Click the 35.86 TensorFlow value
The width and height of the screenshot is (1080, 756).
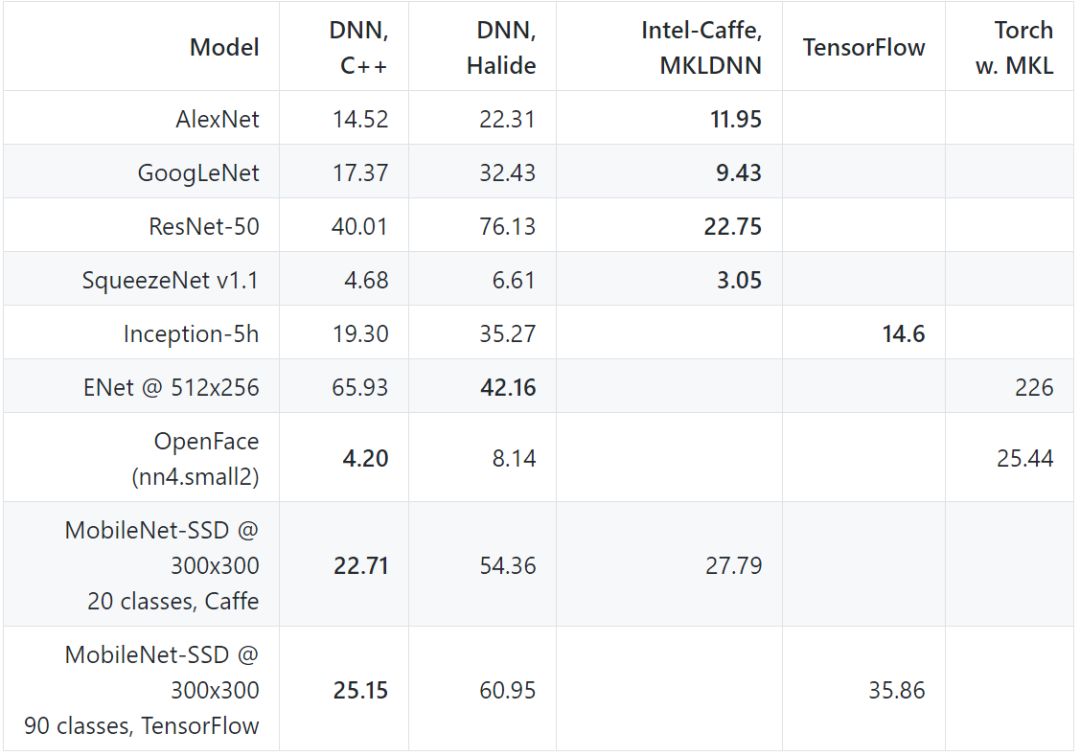[896, 690]
